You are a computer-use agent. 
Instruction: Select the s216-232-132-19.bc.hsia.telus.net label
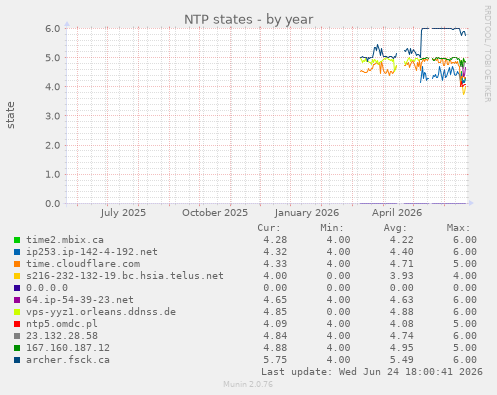point(125,276)
